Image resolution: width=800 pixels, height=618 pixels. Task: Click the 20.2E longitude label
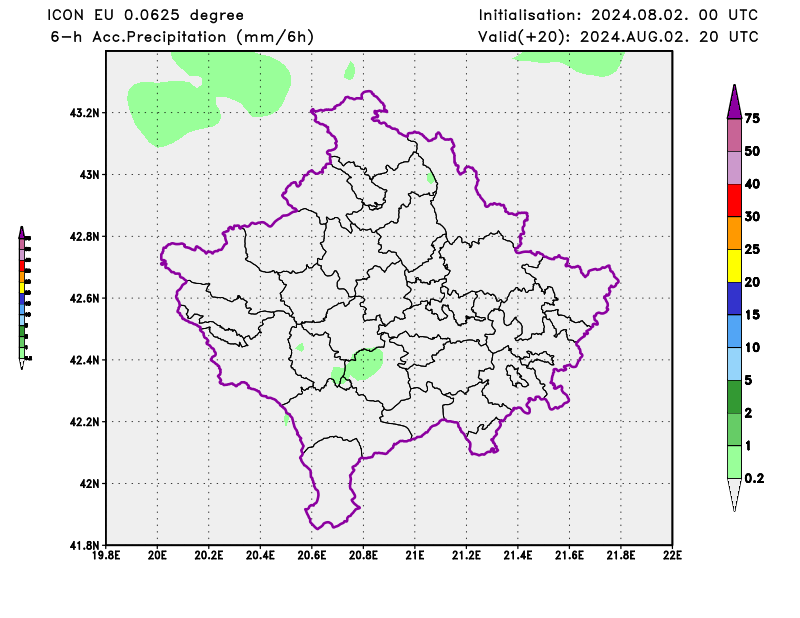pos(209,555)
